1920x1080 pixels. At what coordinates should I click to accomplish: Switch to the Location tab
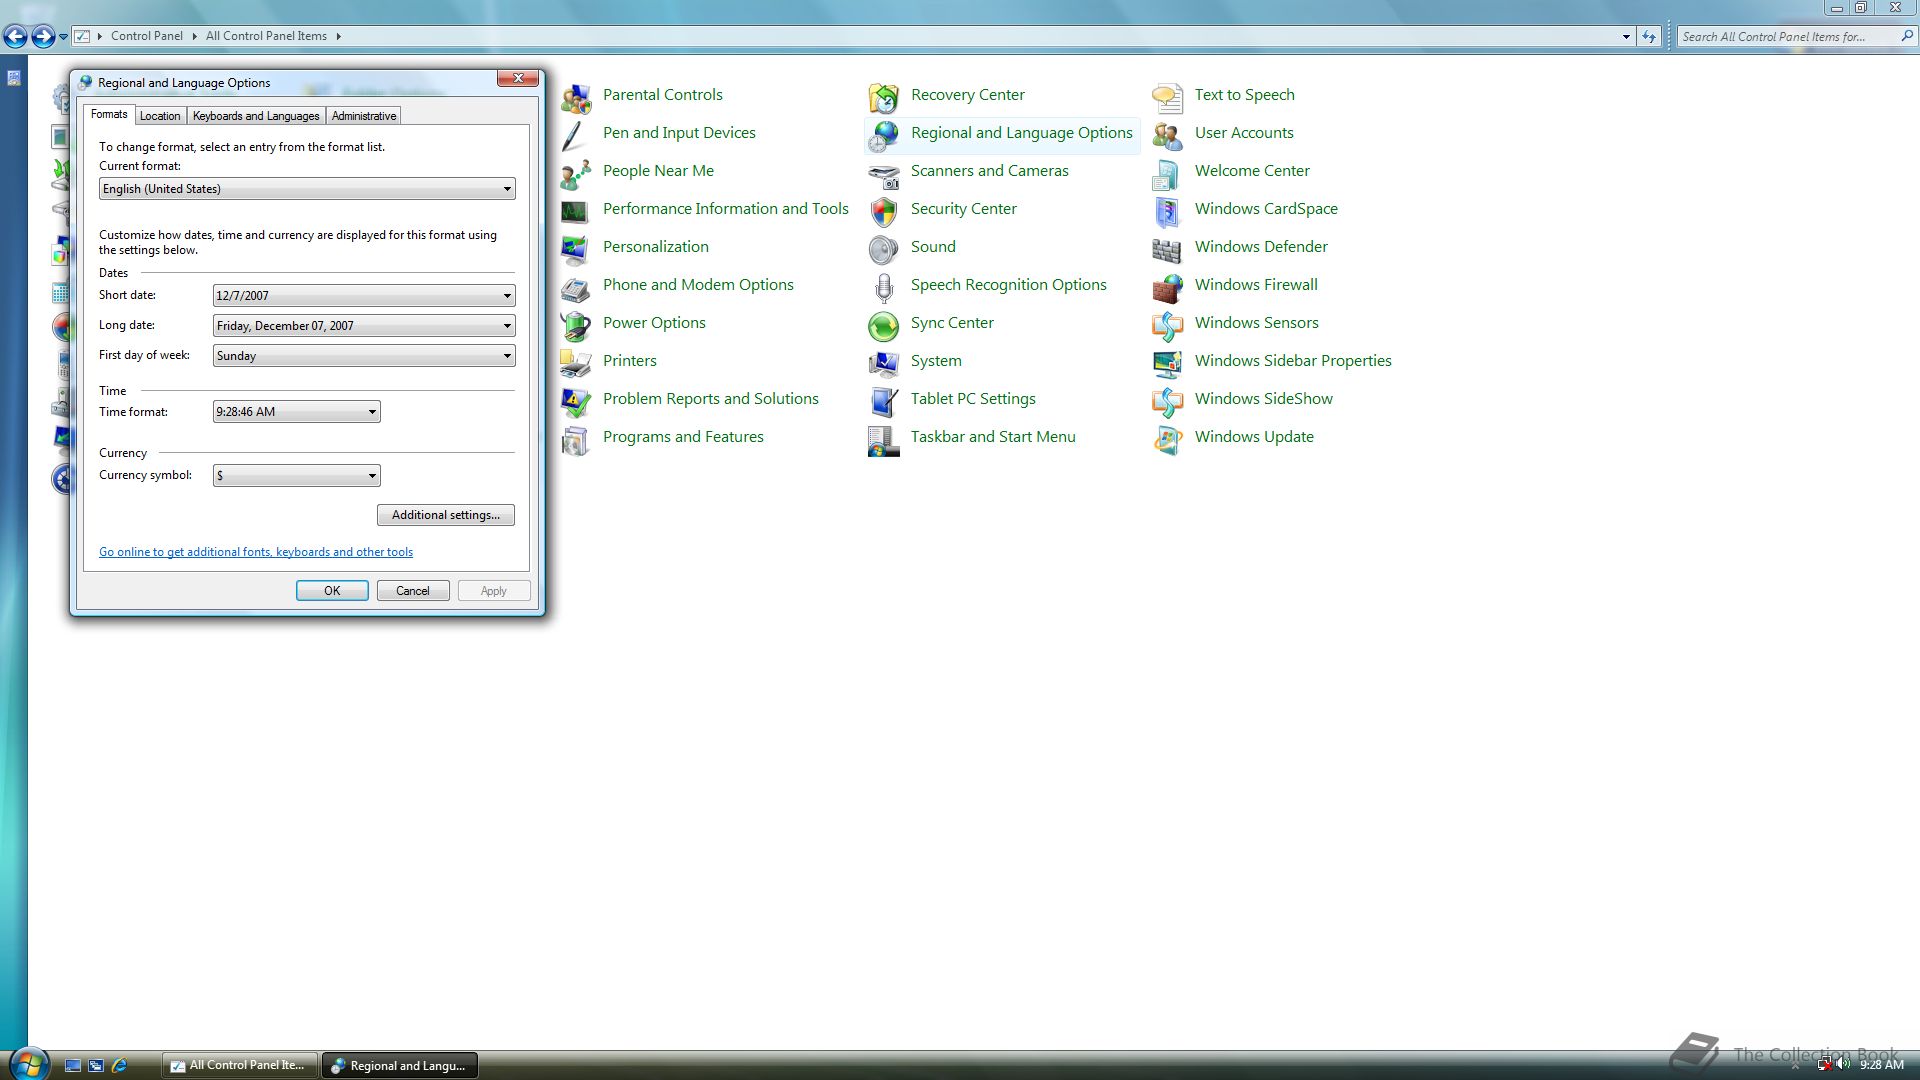(x=160, y=116)
